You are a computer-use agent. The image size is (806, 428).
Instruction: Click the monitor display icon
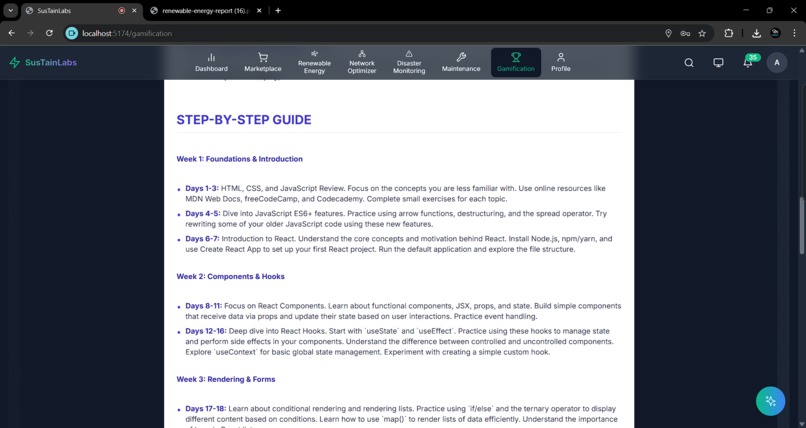pyautogui.click(x=718, y=63)
